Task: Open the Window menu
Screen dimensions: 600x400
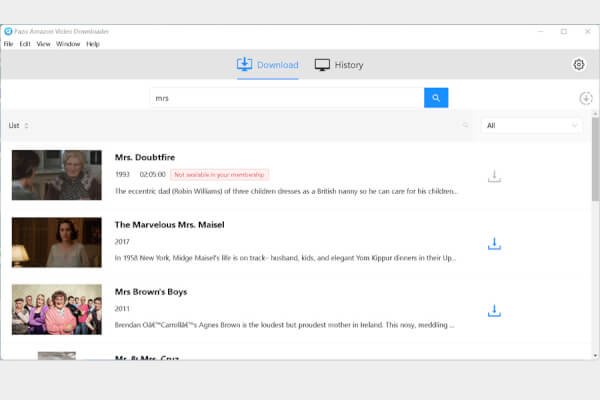Action: pos(68,44)
